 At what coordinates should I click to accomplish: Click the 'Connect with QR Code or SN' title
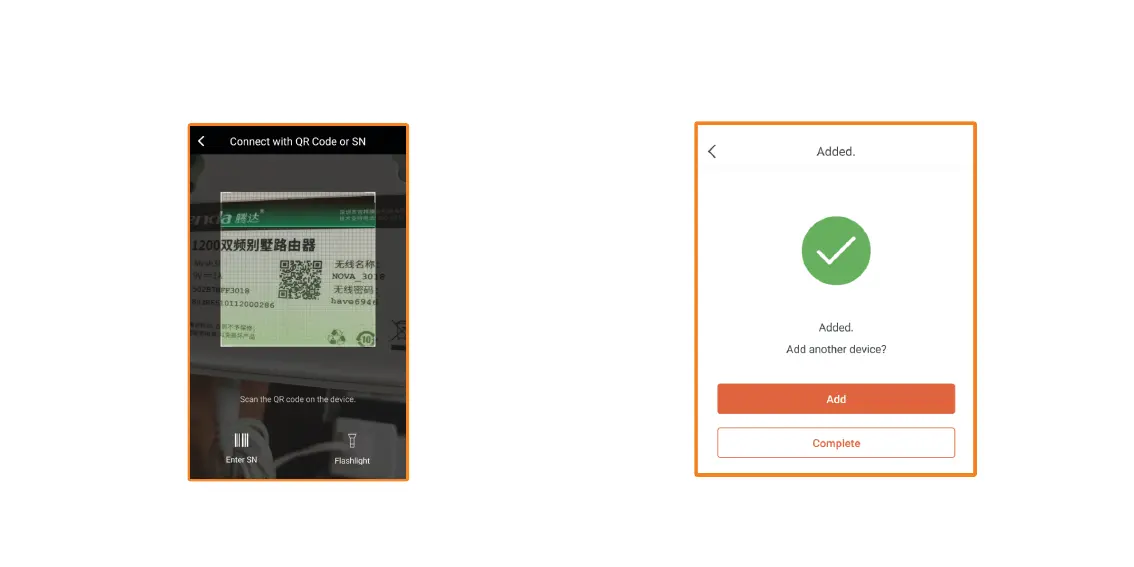click(x=298, y=141)
